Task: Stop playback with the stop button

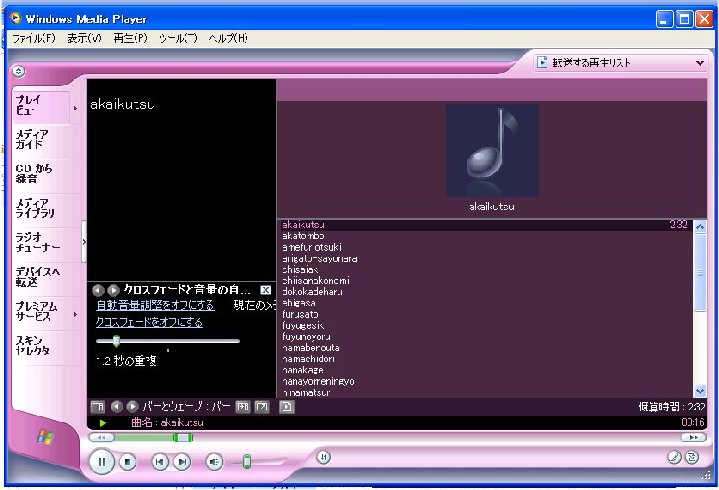Action: coord(128,462)
